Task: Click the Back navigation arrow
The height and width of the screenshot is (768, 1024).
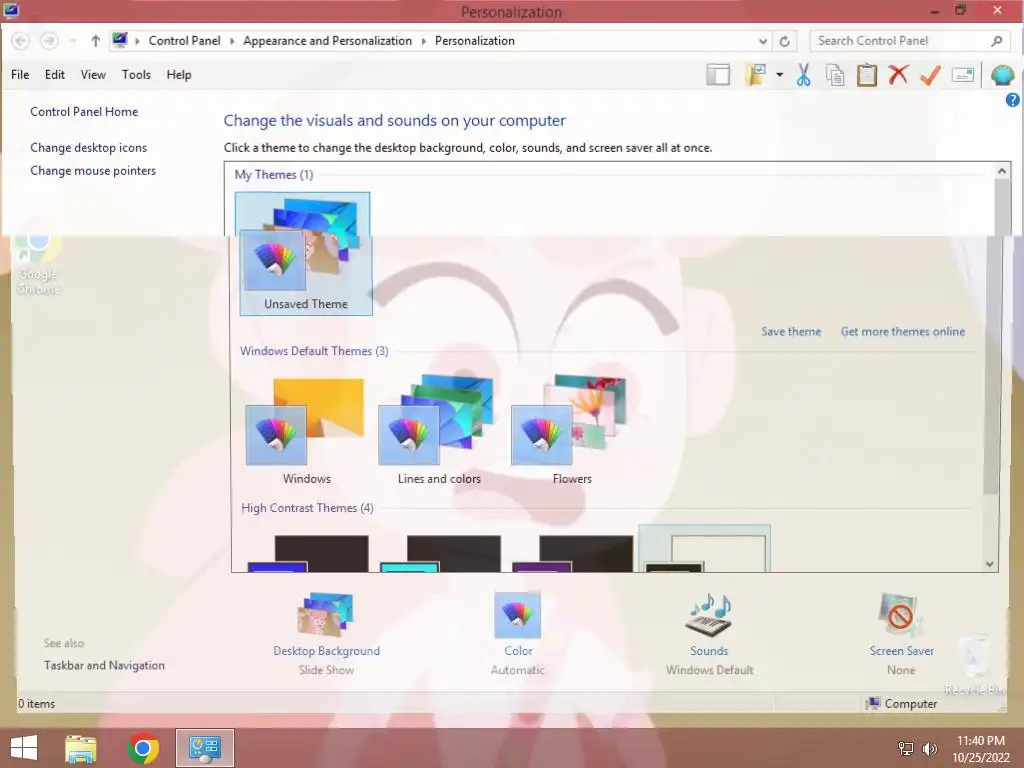Action: [x=21, y=40]
